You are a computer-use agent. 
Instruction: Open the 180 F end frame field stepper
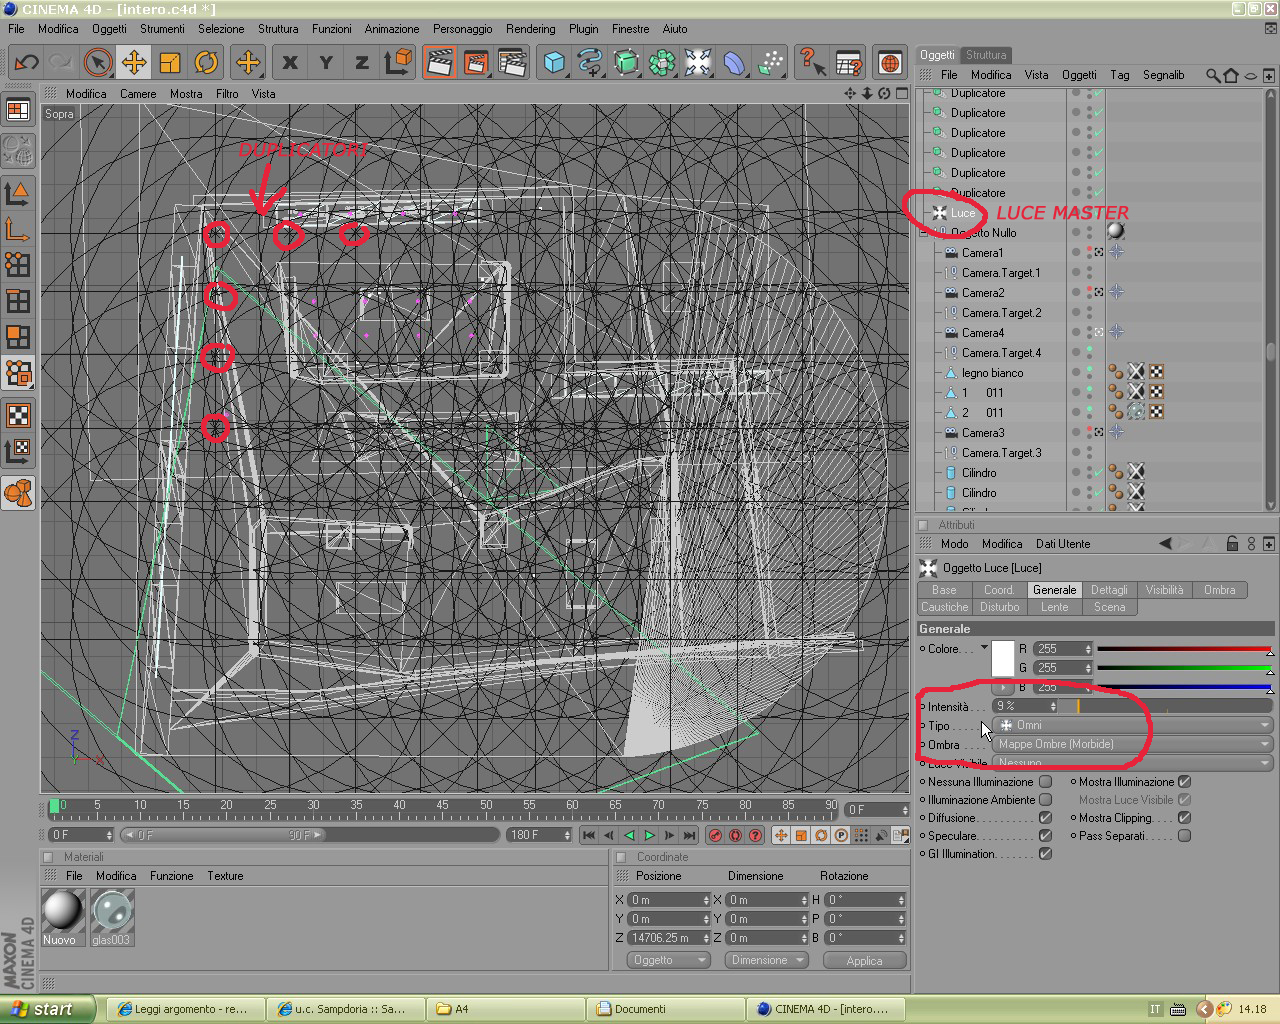point(567,835)
